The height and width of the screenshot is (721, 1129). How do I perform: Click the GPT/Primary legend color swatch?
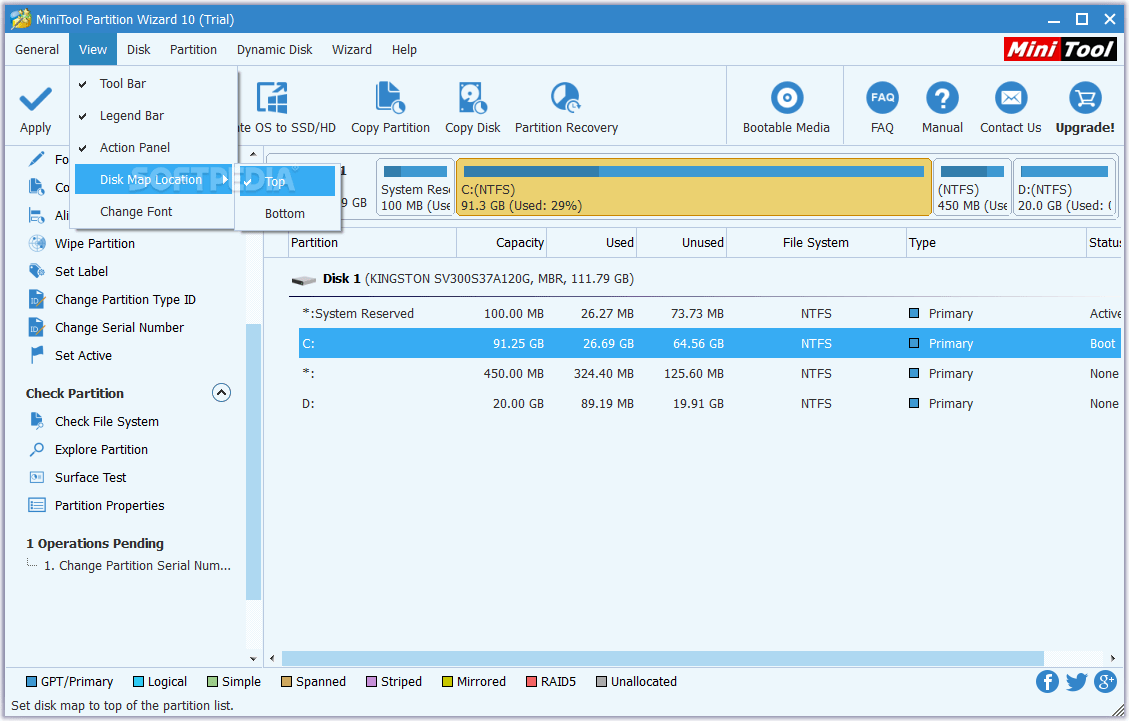[31, 681]
